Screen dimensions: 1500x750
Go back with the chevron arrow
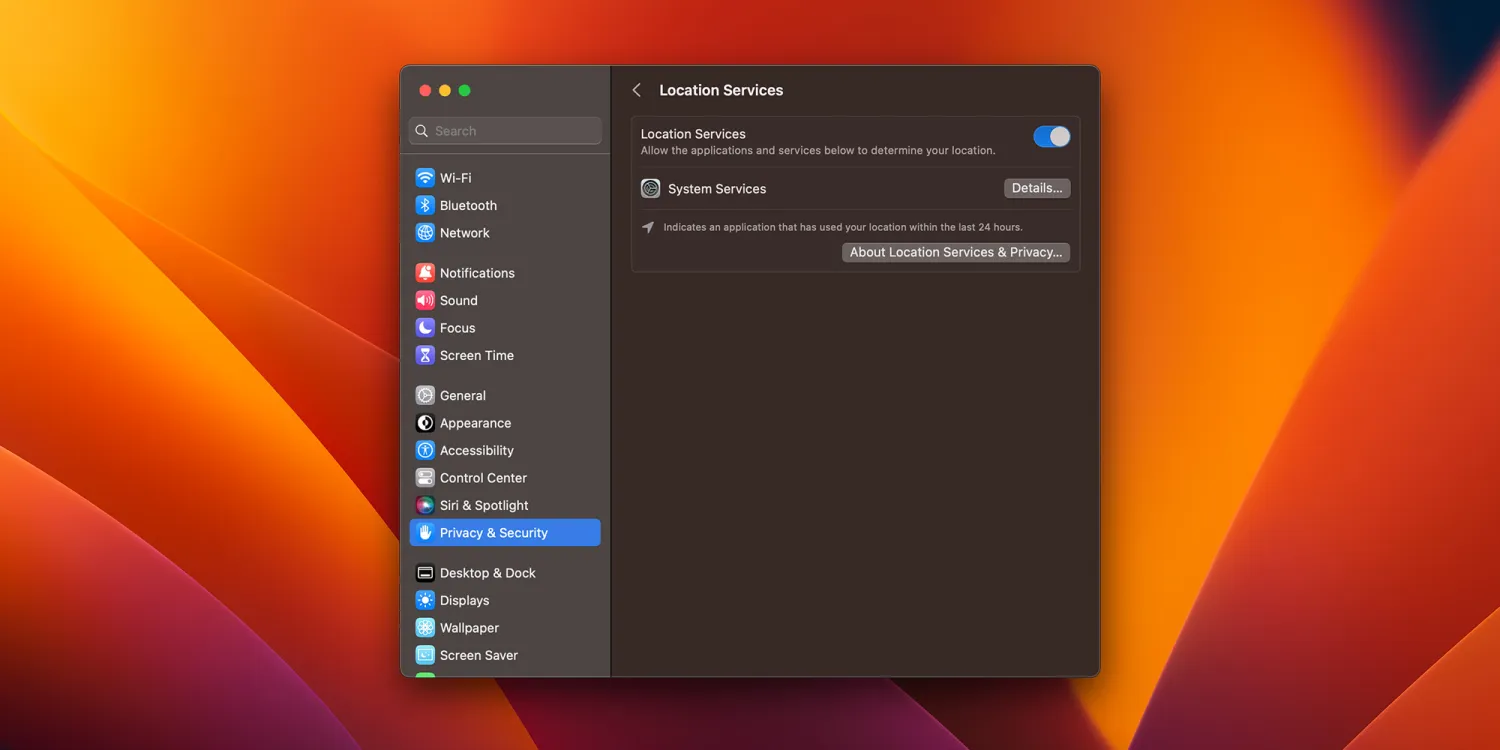click(x=636, y=90)
